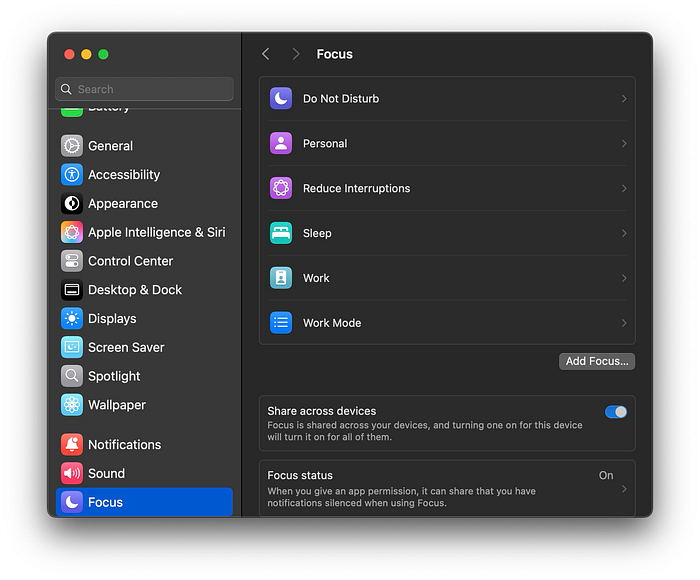Select Appearance label in sidebar

(123, 204)
